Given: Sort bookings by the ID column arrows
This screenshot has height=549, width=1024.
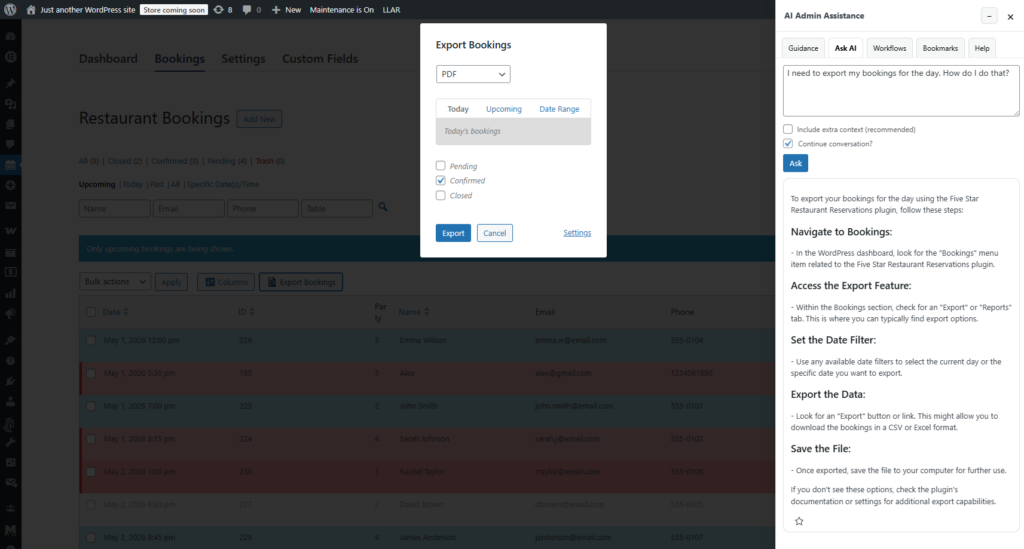Looking at the screenshot, I should pyautogui.click(x=252, y=312).
